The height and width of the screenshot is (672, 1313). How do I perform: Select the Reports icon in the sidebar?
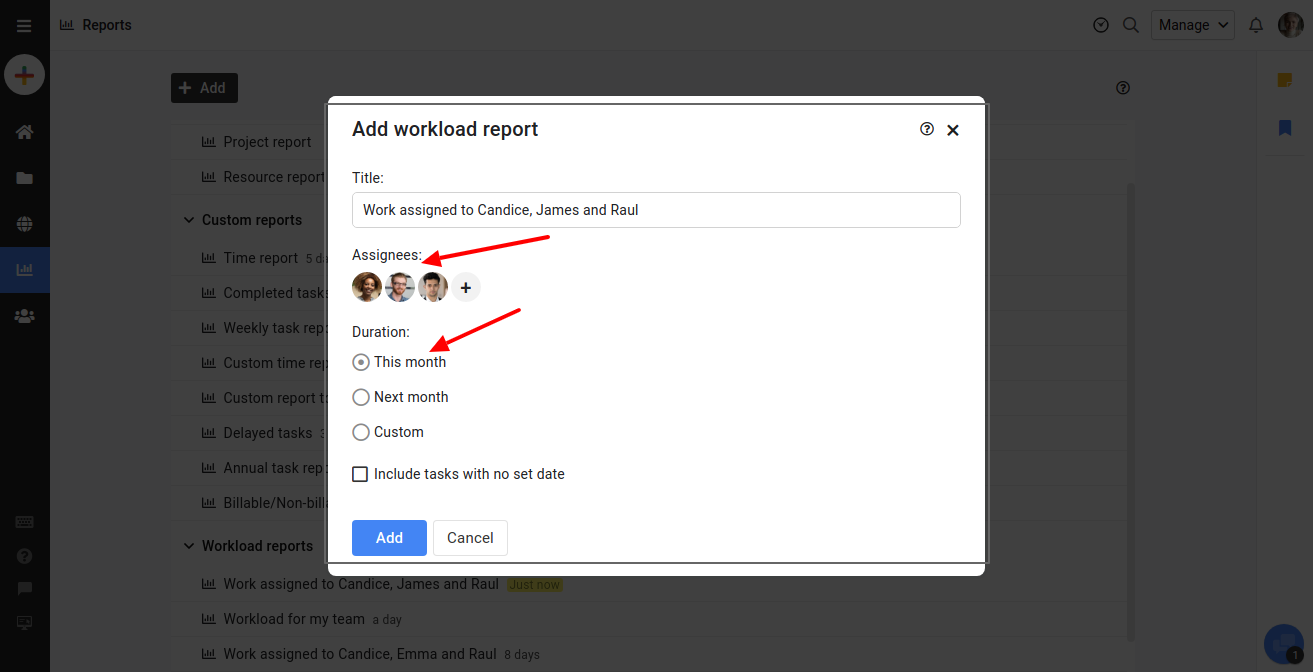(24, 270)
